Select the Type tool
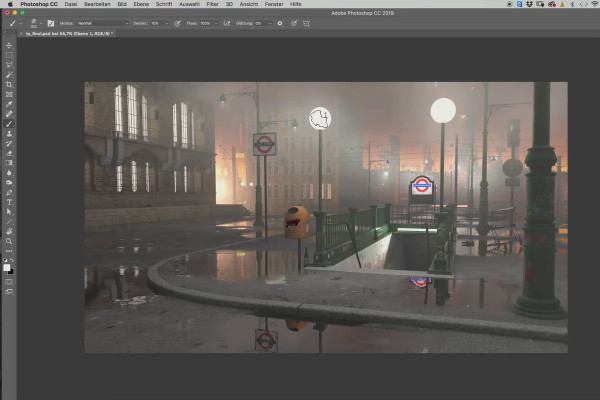Screen dimensions: 600x400 9,202
